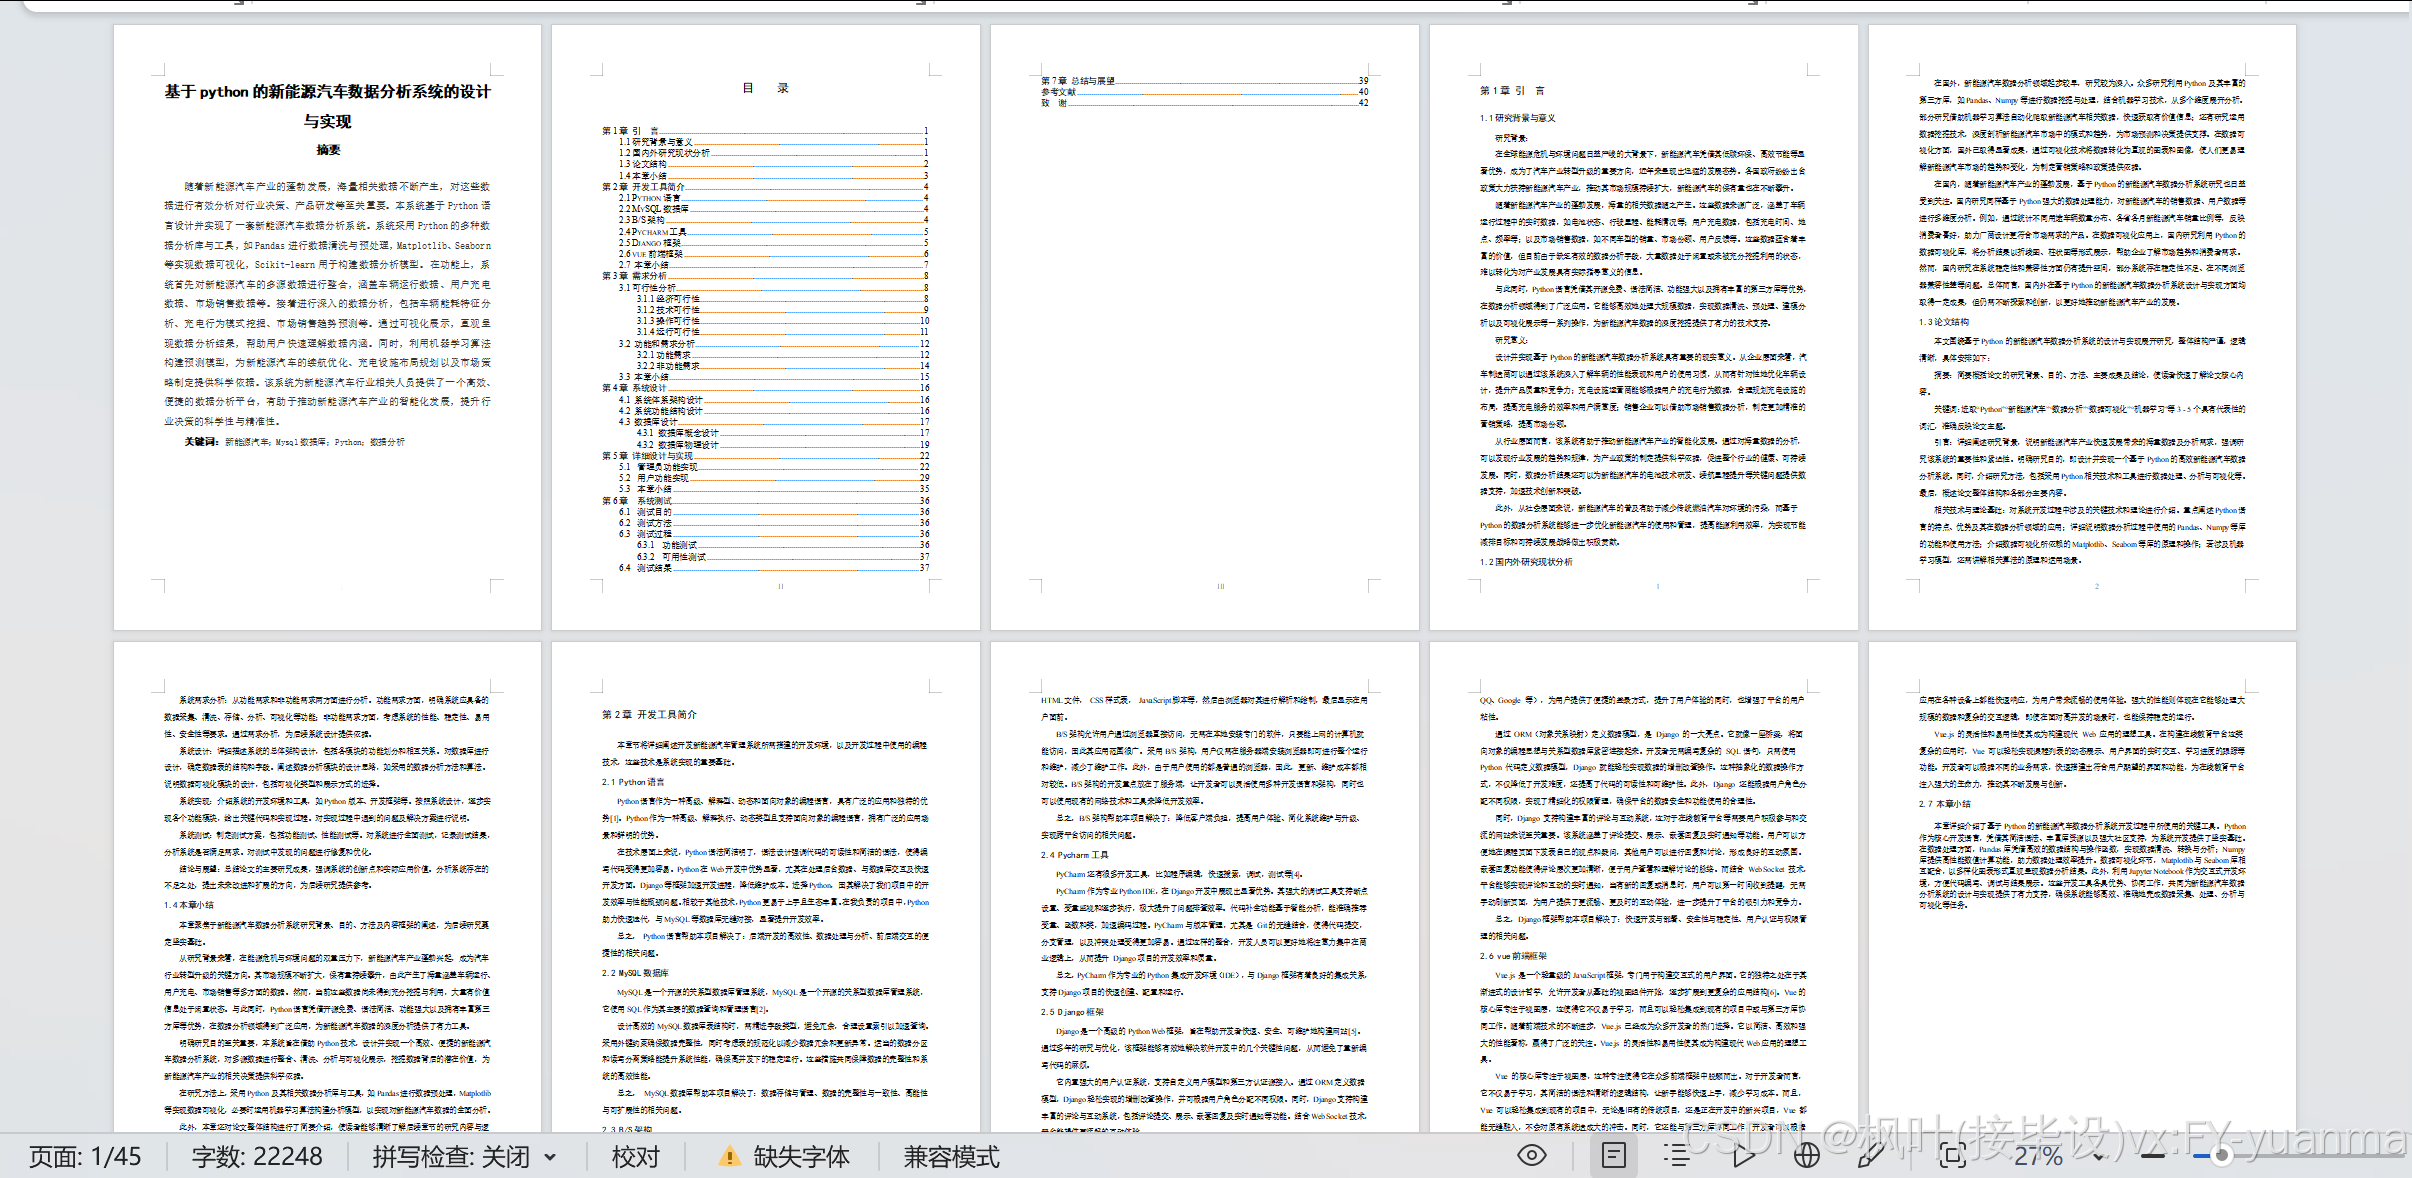Click the zoom slider handle
2412x1178 pixels.
tap(2221, 1156)
